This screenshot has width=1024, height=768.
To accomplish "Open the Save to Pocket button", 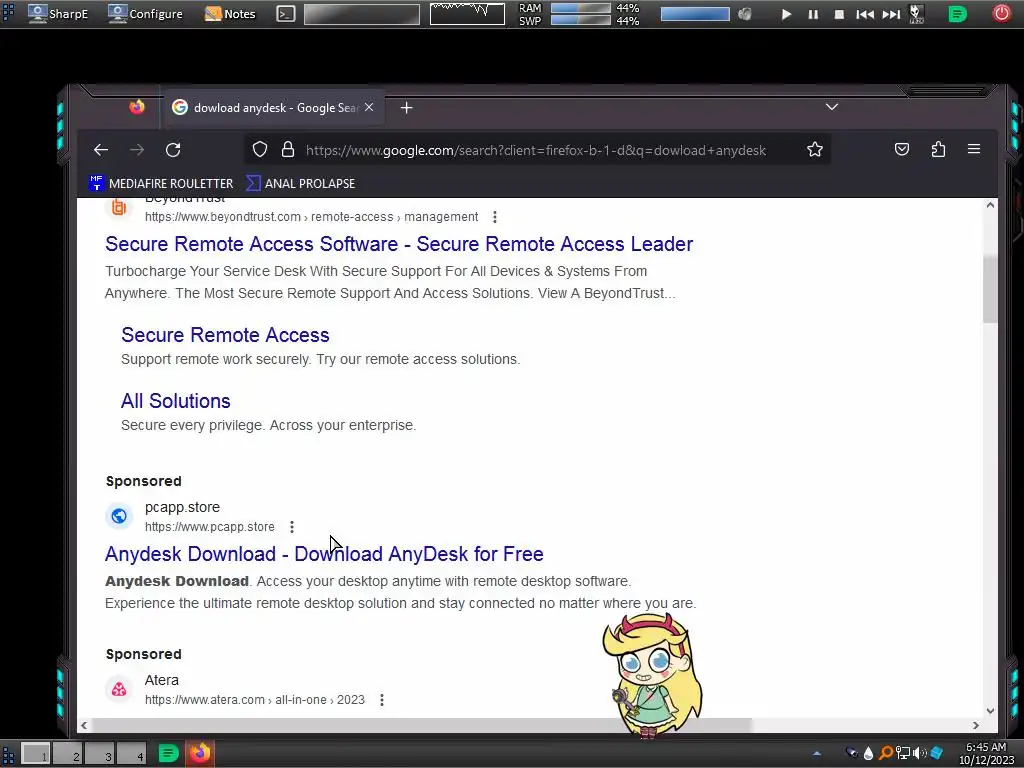I will pyautogui.click(x=902, y=150).
